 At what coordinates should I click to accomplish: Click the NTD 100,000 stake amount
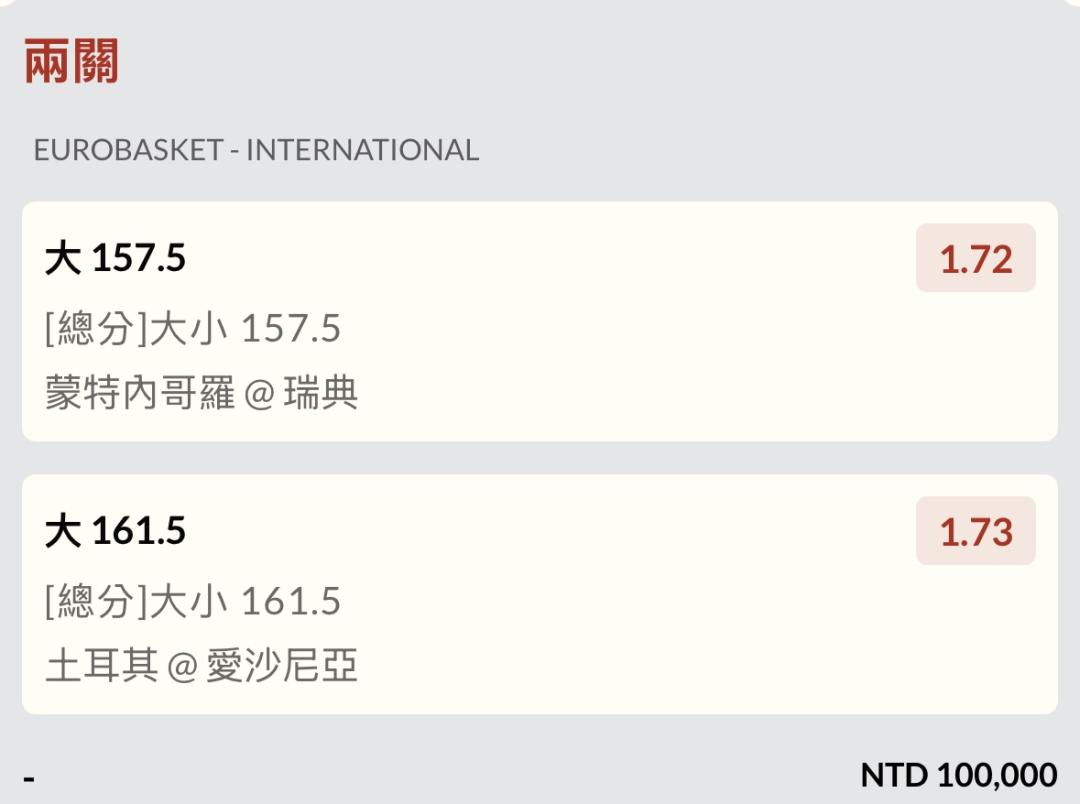(959, 775)
